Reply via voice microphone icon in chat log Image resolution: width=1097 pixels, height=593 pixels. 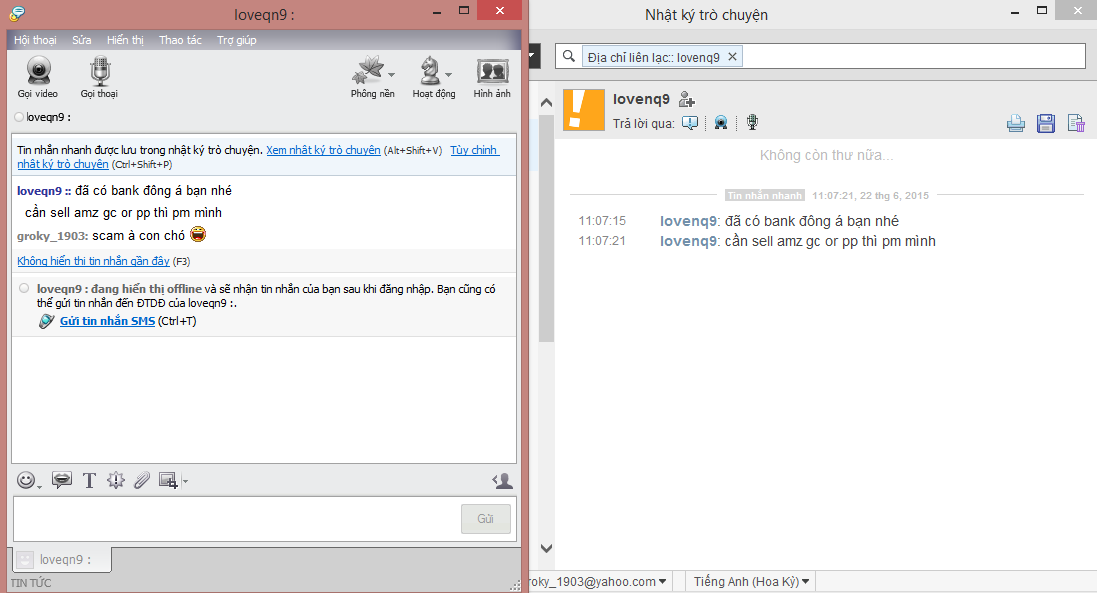click(x=752, y=123)
